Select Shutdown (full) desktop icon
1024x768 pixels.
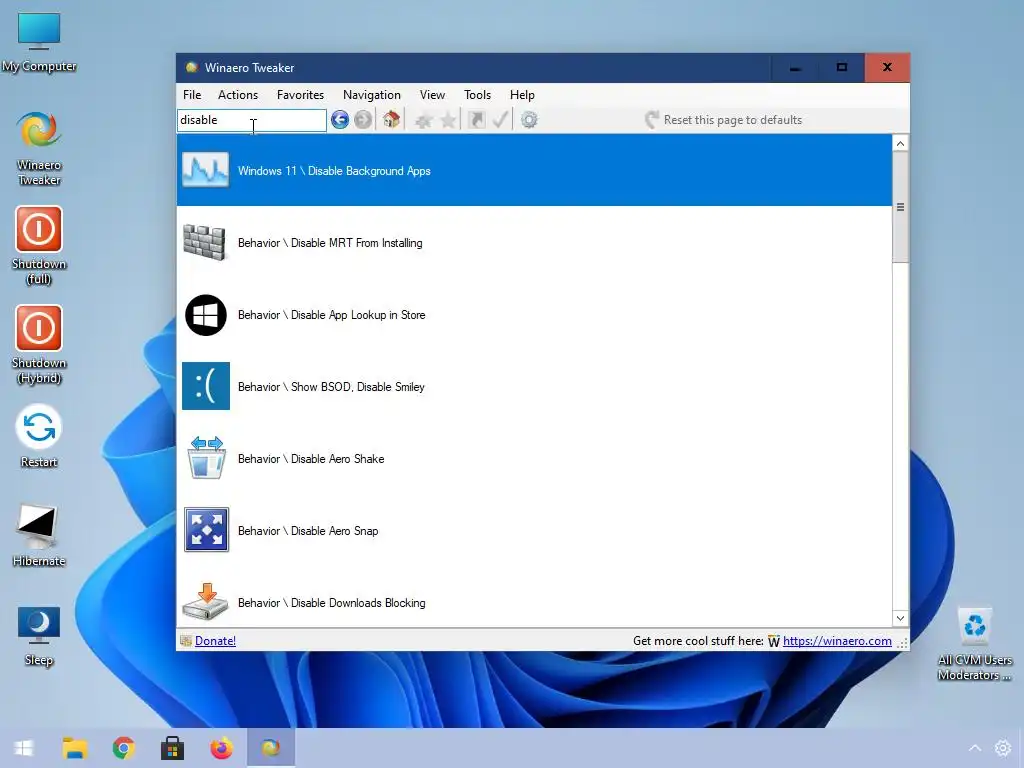tap(39, 246)
